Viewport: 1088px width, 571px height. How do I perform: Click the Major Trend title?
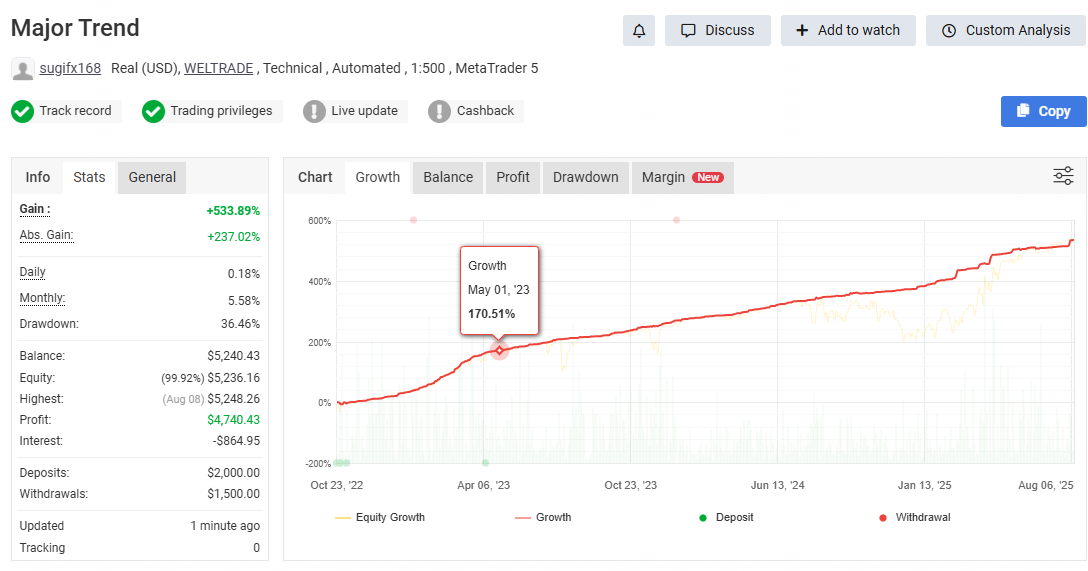tap(75, 28)
